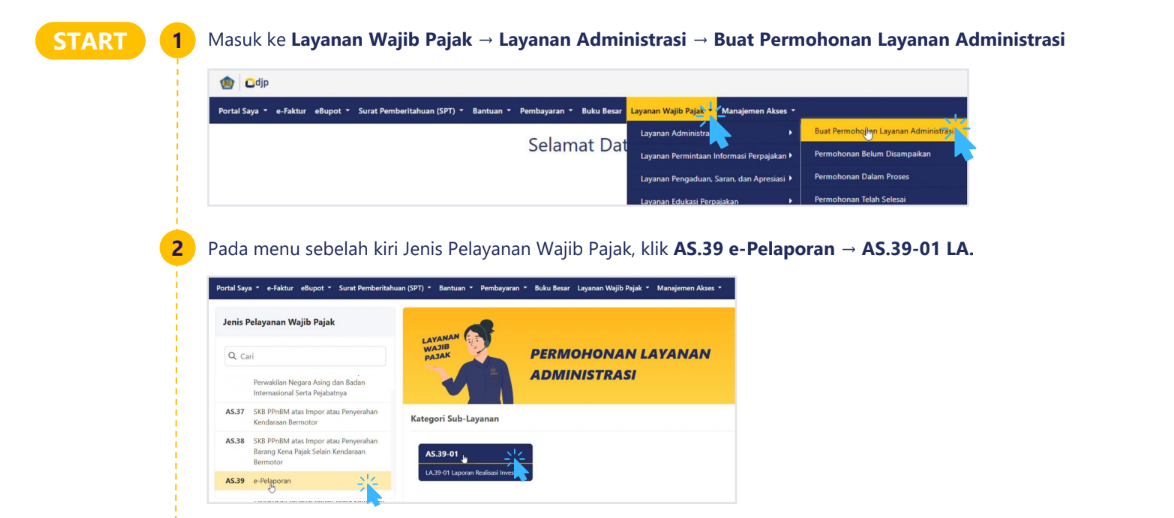The height and width of the screenshot is (518, 1174).
Task: Click Jenis Pelayanan Wajib Pajak panel header
Action: [305, 322]
